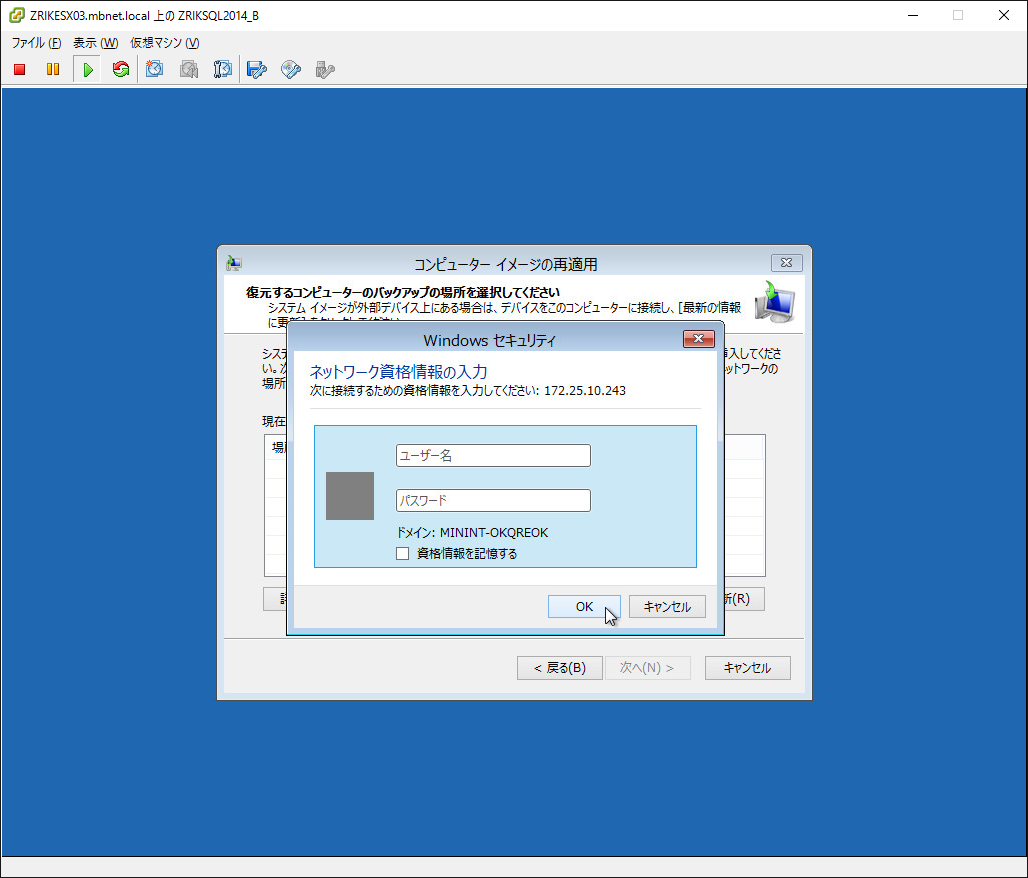Focus the ユーザー名 input field
The image size is (1028, 878).
[x=493, y=456]
